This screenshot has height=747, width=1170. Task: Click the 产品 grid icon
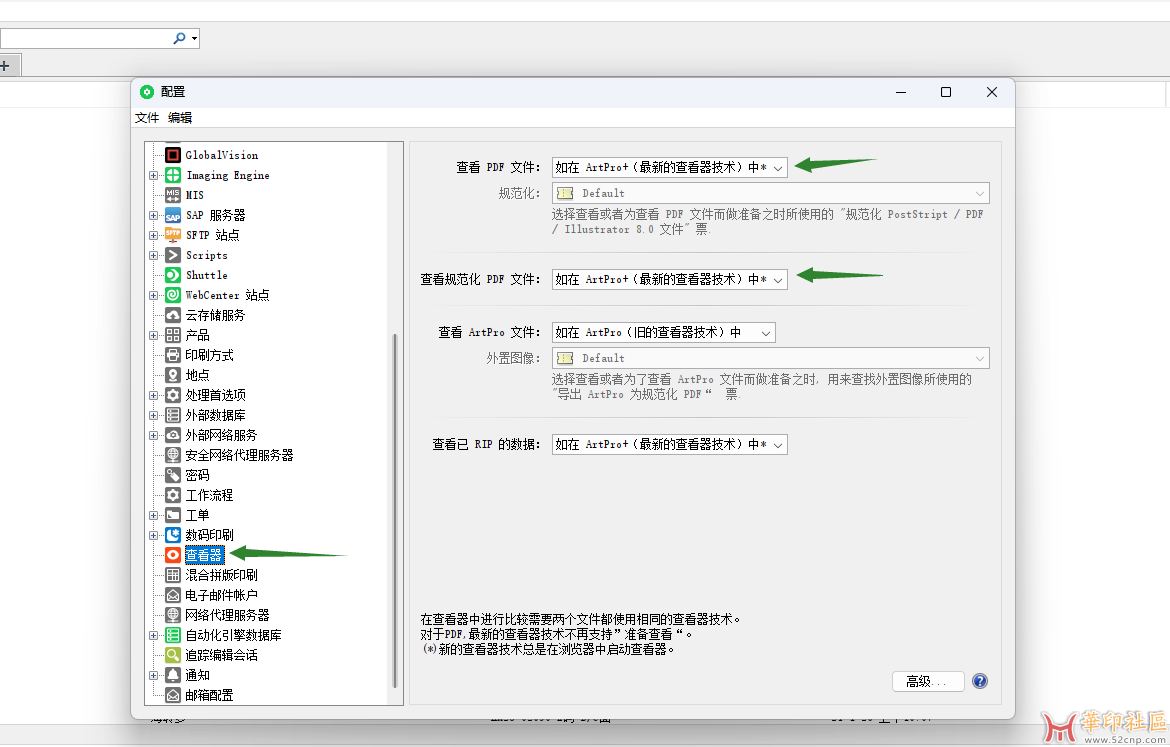(x=173, y=335)
